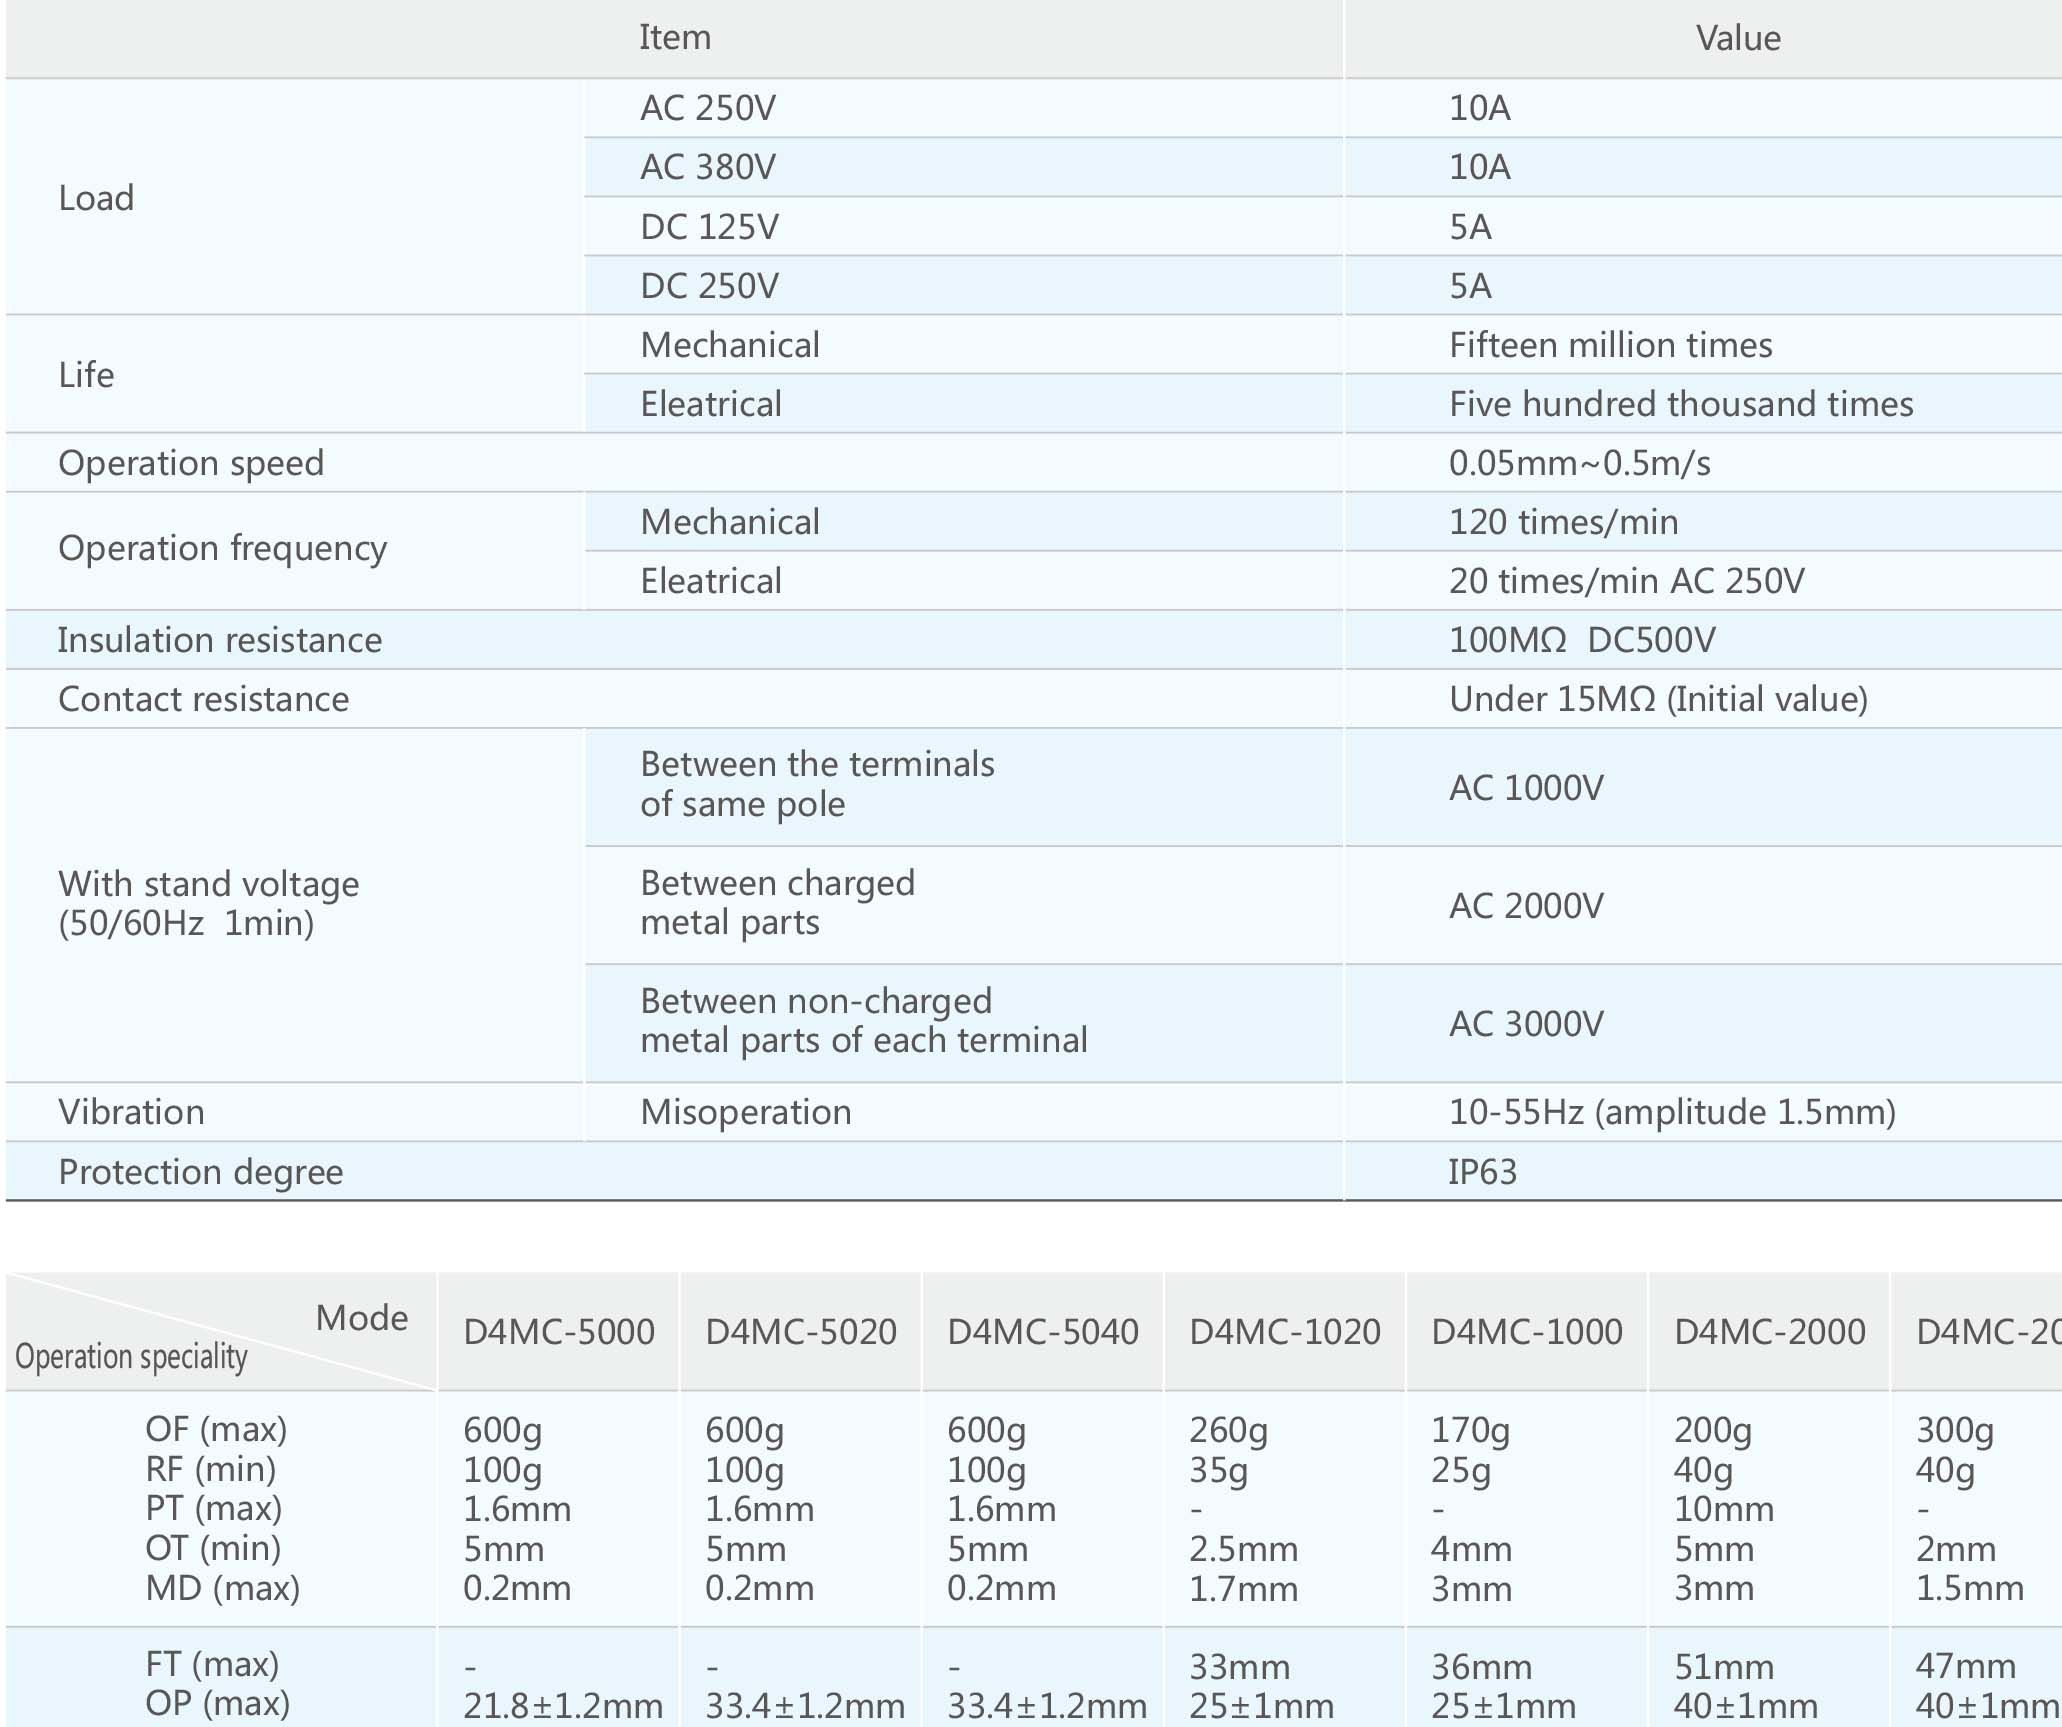
Task: Click the 'AC 1000V' value
Action: (1526, 788)
